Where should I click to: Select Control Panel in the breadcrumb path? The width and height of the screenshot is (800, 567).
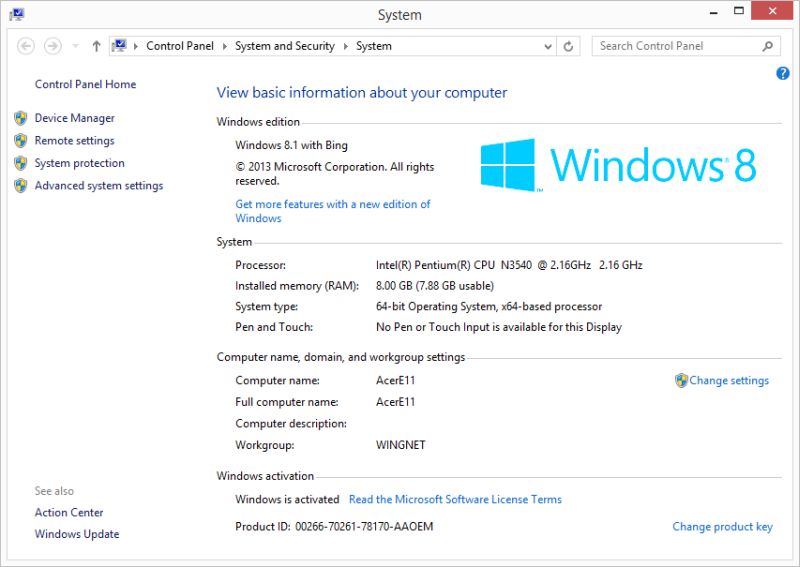pos(180,46)
